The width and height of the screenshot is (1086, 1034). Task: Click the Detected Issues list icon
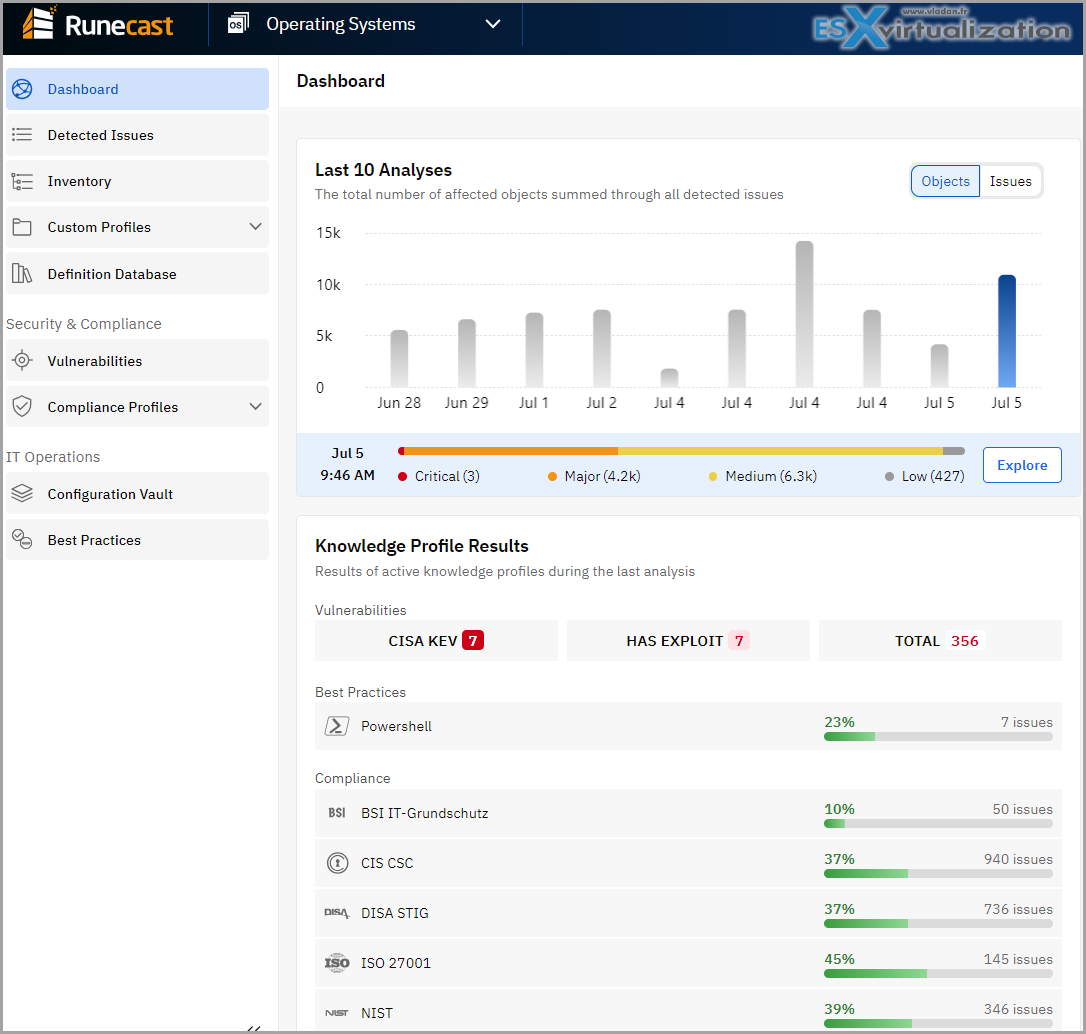[22, 134]
